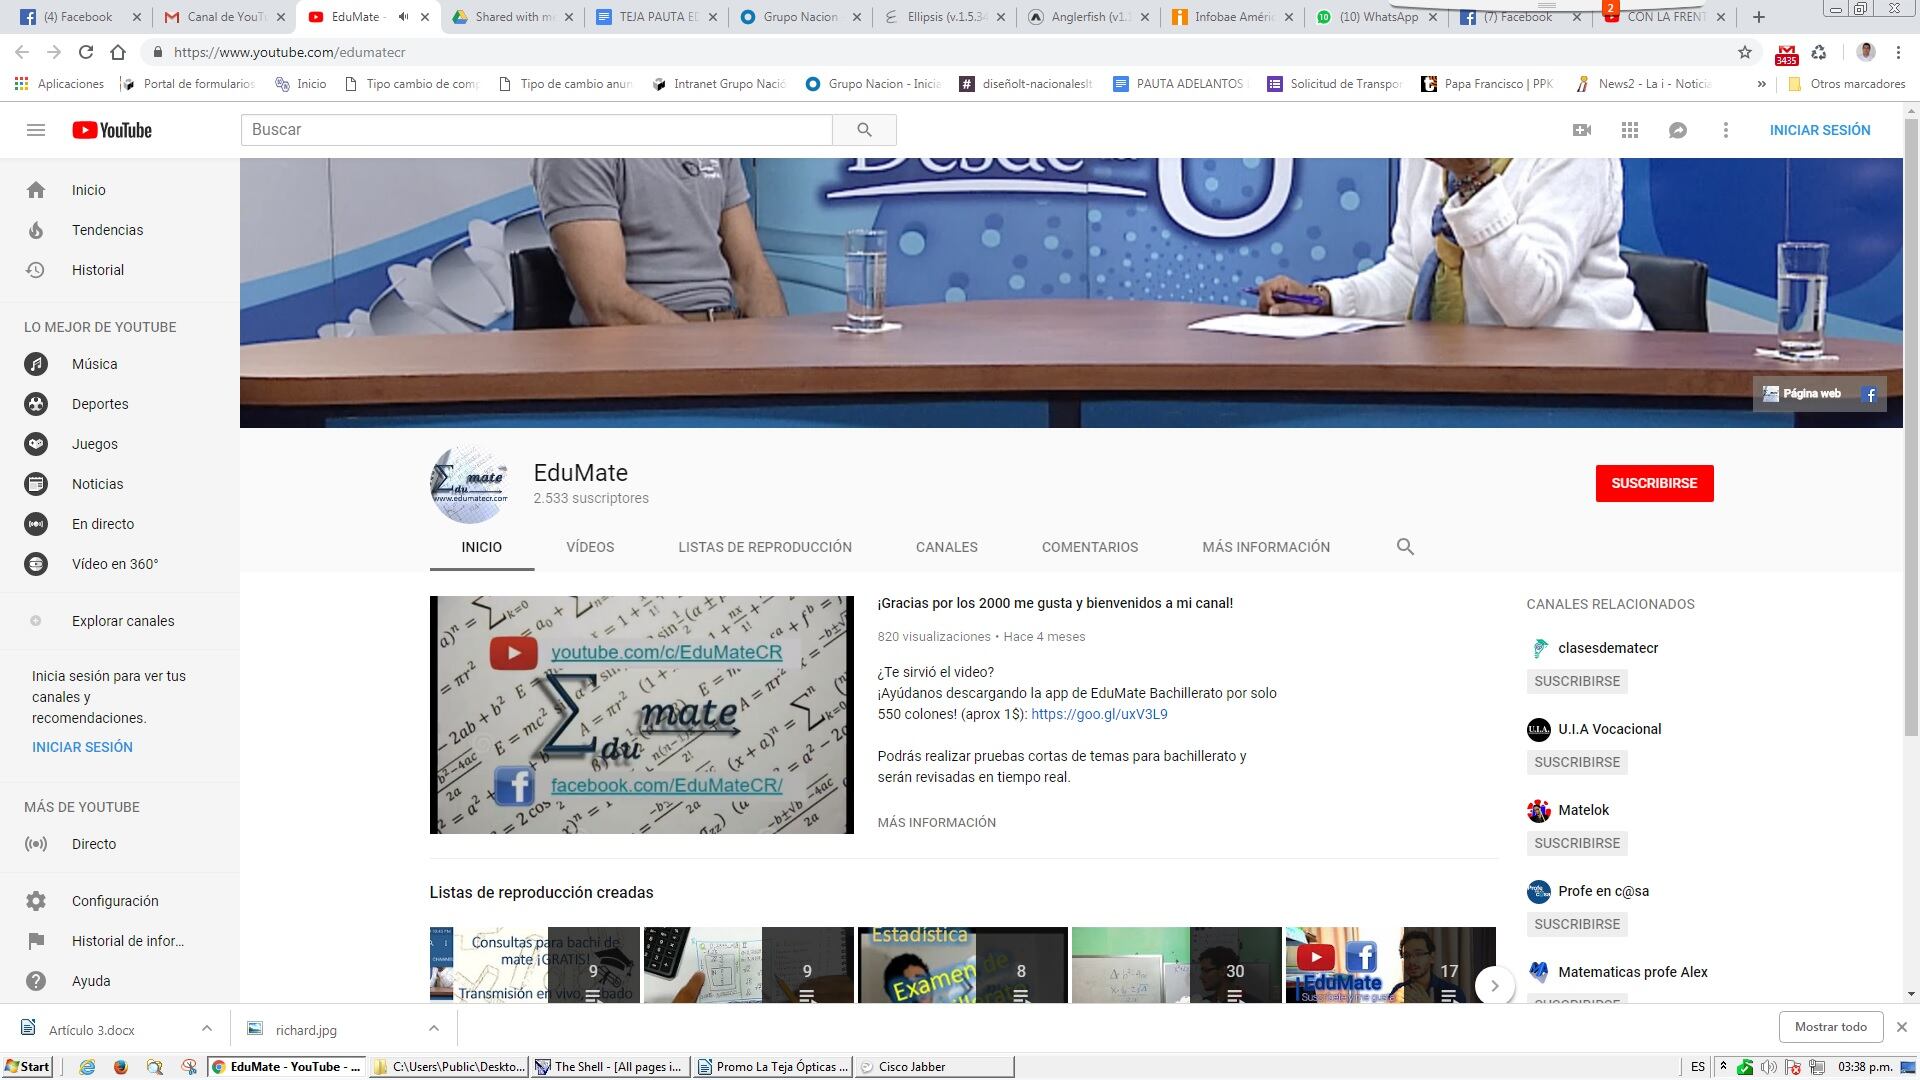1920x1080 pixels.
Task: Open the goo.gl/uxV3L9 link
Action: click(x=1098, y=714)
